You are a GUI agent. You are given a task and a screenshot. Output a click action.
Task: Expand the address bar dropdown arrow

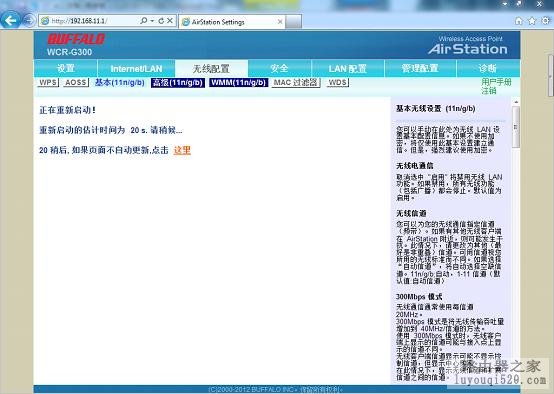tap(152, 21)
